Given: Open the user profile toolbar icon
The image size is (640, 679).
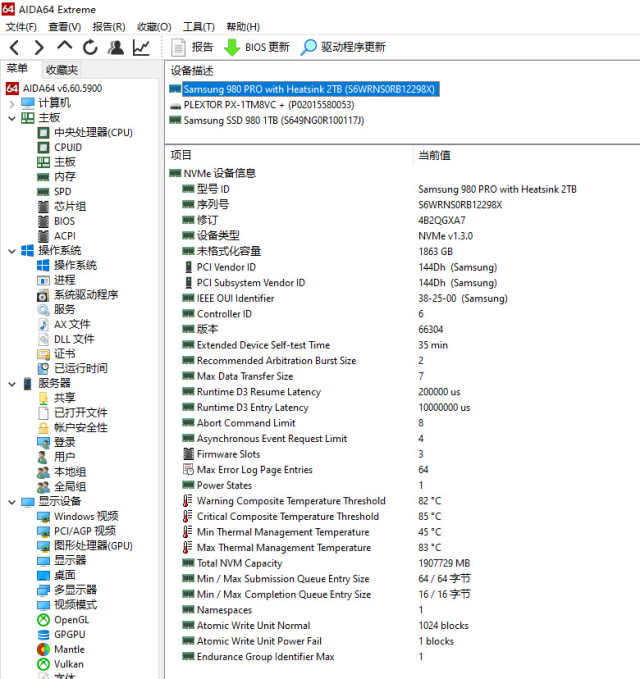Looking at the screenshot, I should pyautogui.click(x=116, y=47).
